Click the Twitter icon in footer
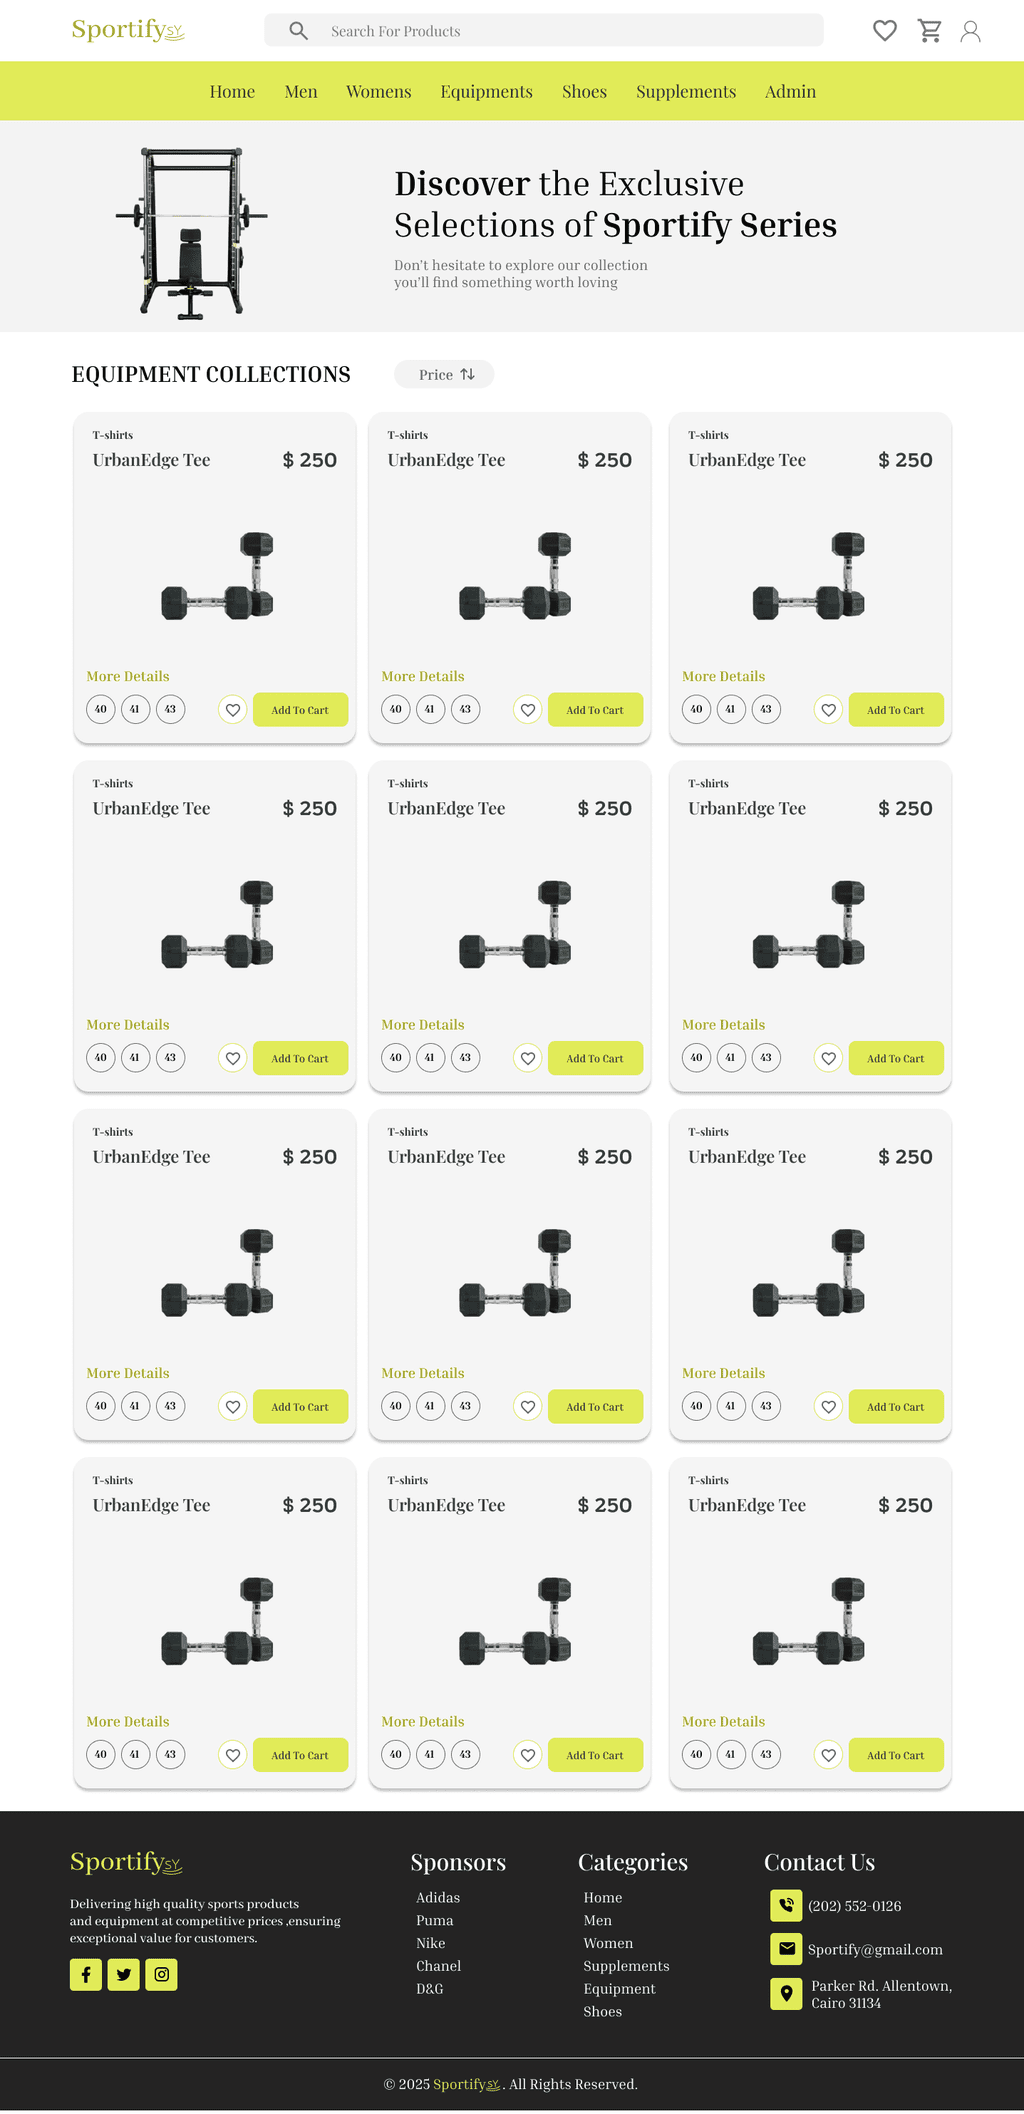The image size is (1024, 2114). pyautogui.click(x=124, y=1974)
